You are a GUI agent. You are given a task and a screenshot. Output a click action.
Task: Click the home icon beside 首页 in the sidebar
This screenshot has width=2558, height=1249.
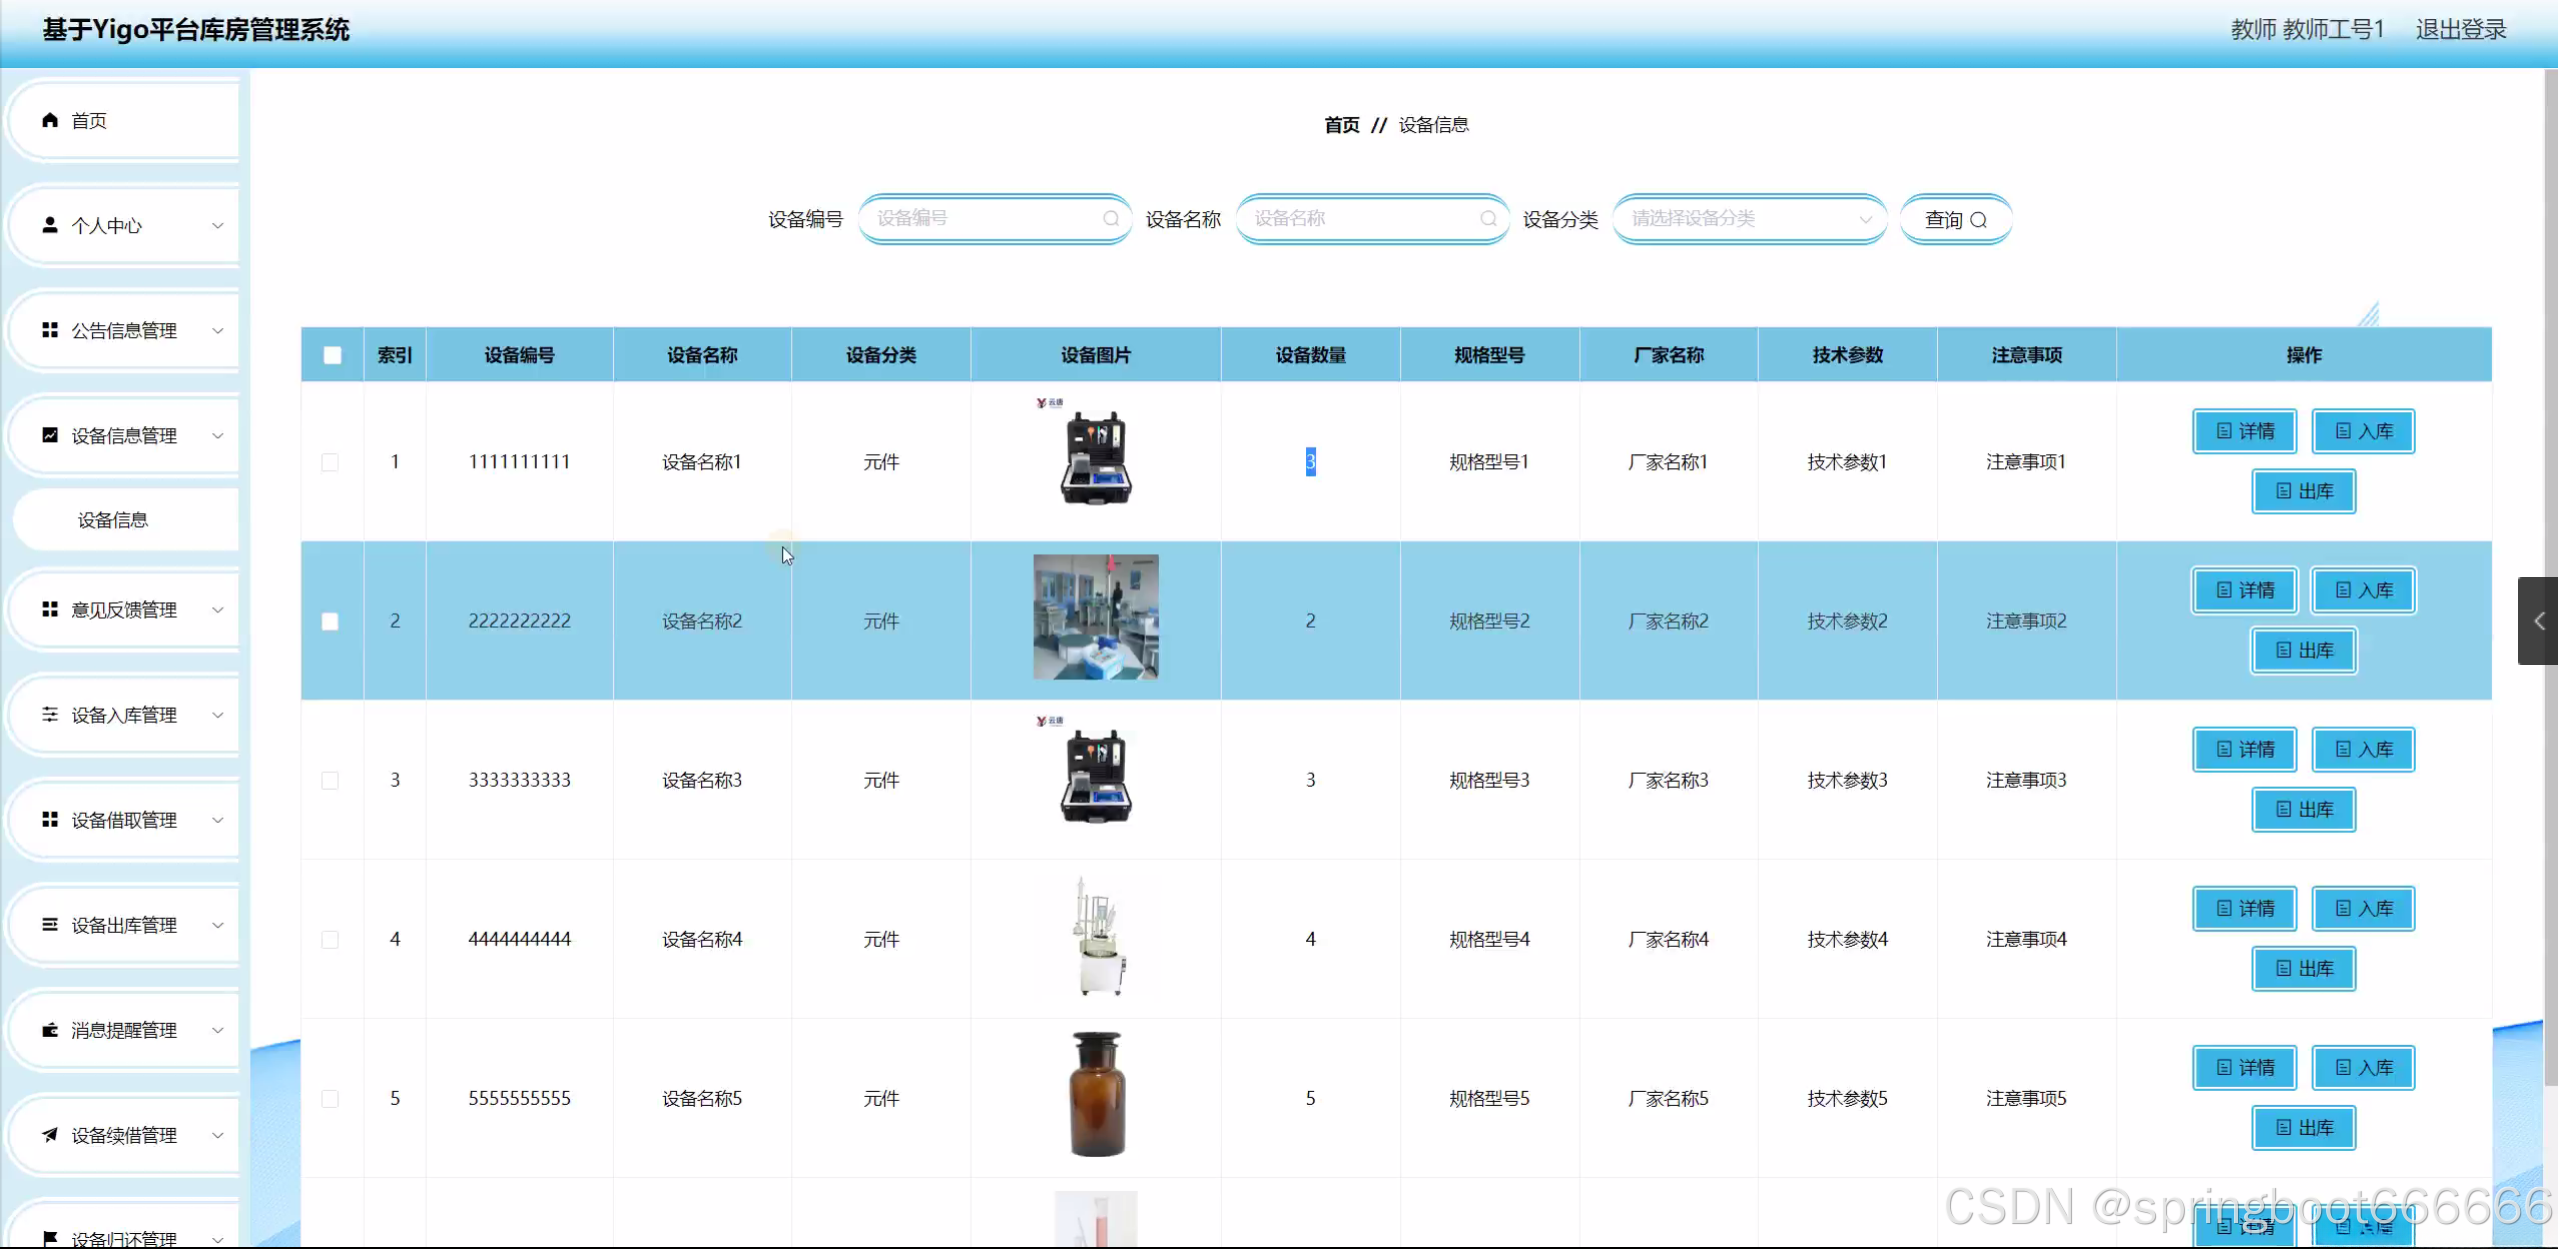(x=50, y=120)
